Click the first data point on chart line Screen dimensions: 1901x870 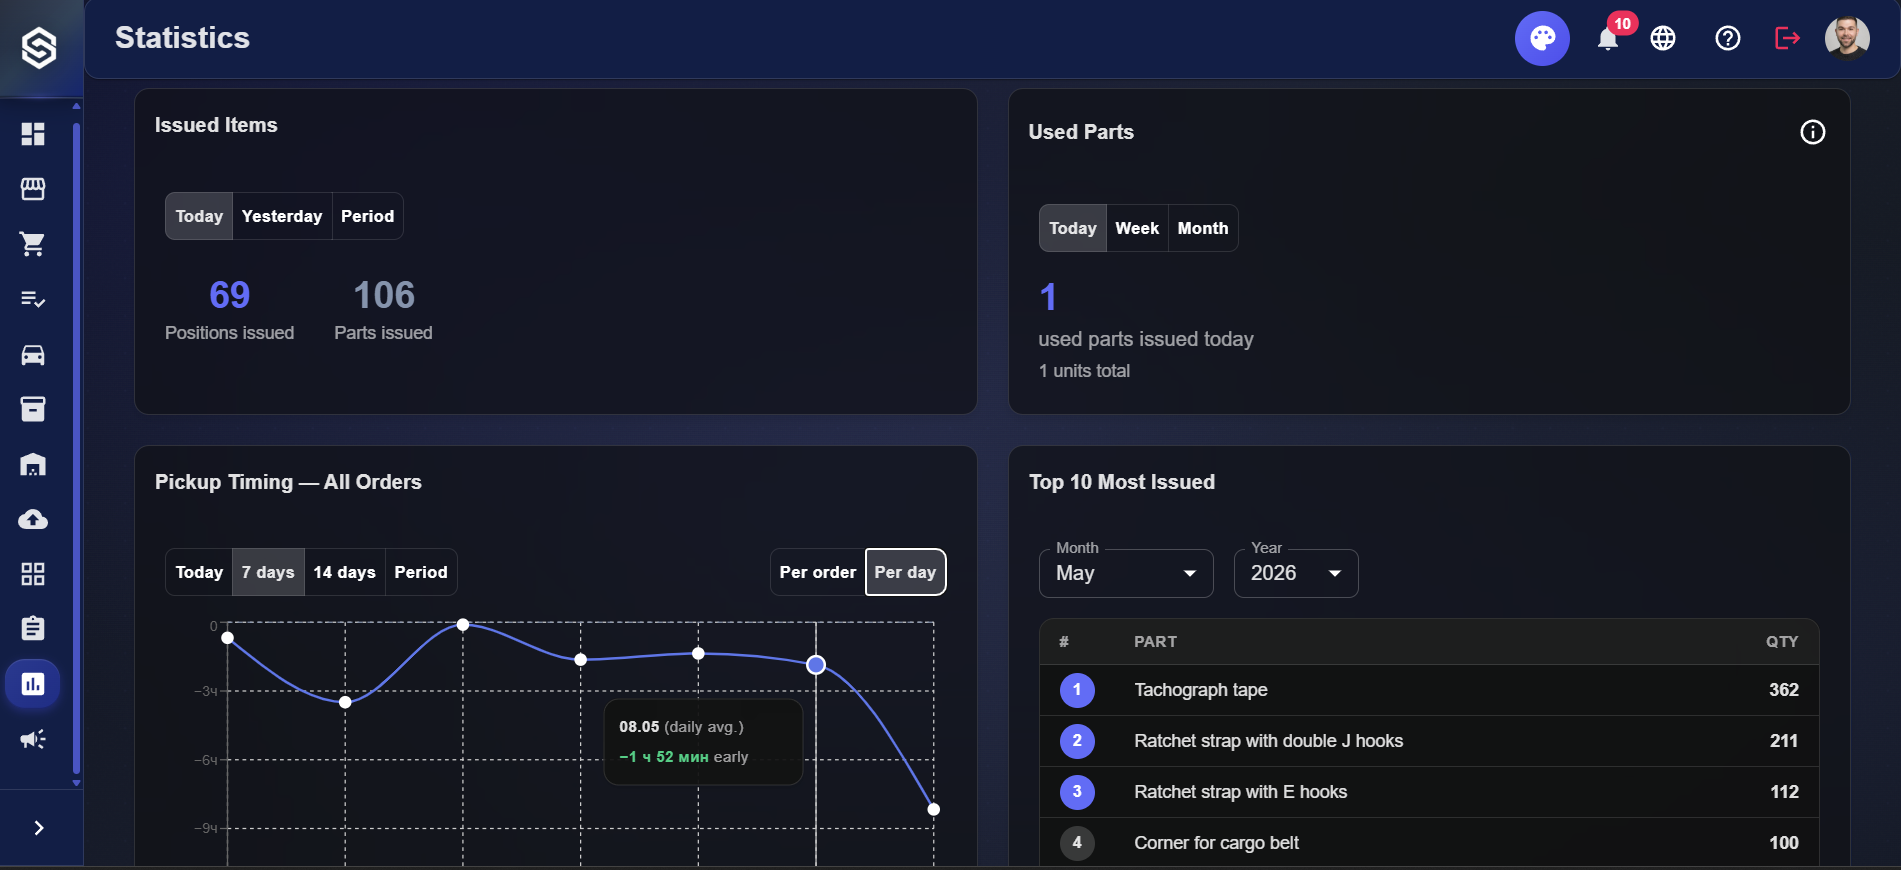228,637
